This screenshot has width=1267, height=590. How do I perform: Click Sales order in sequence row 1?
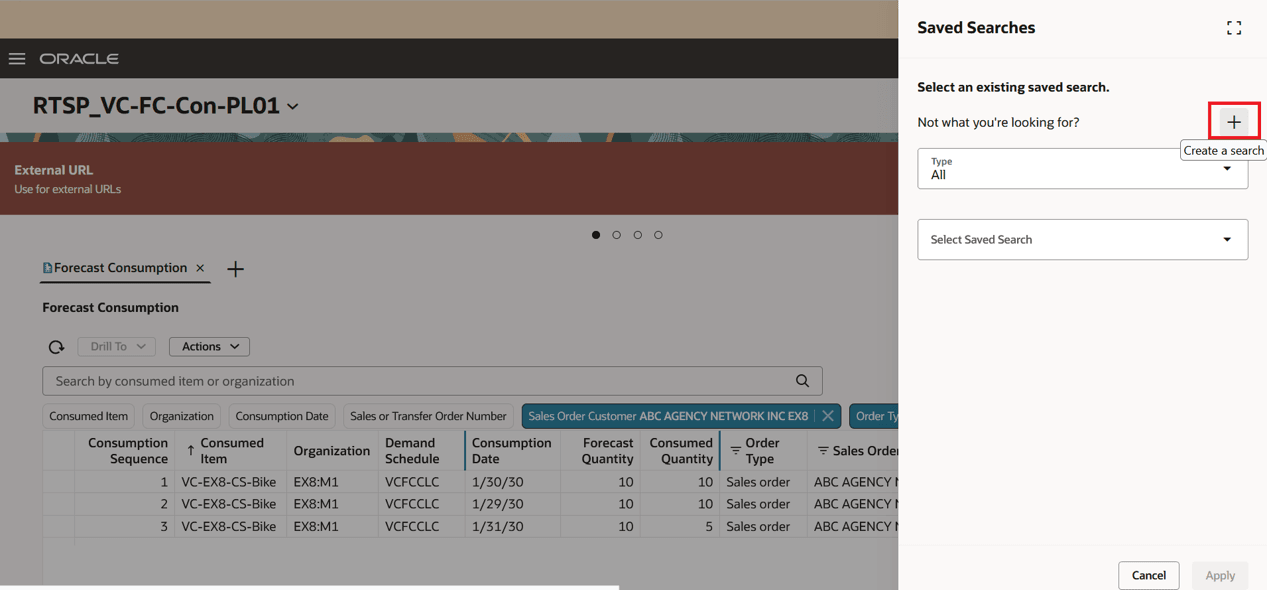click(758, 482)
